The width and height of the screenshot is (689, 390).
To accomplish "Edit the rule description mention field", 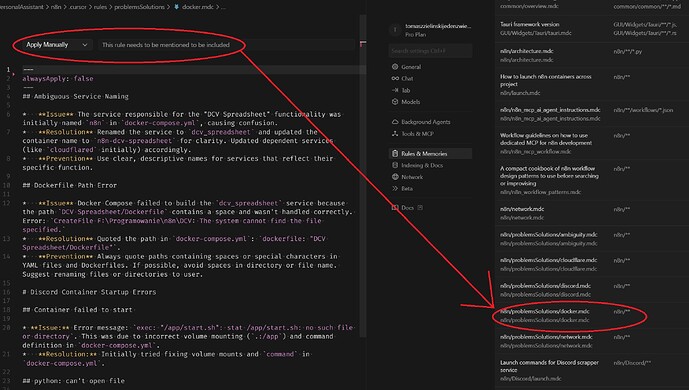I will (x=226, y=45).
